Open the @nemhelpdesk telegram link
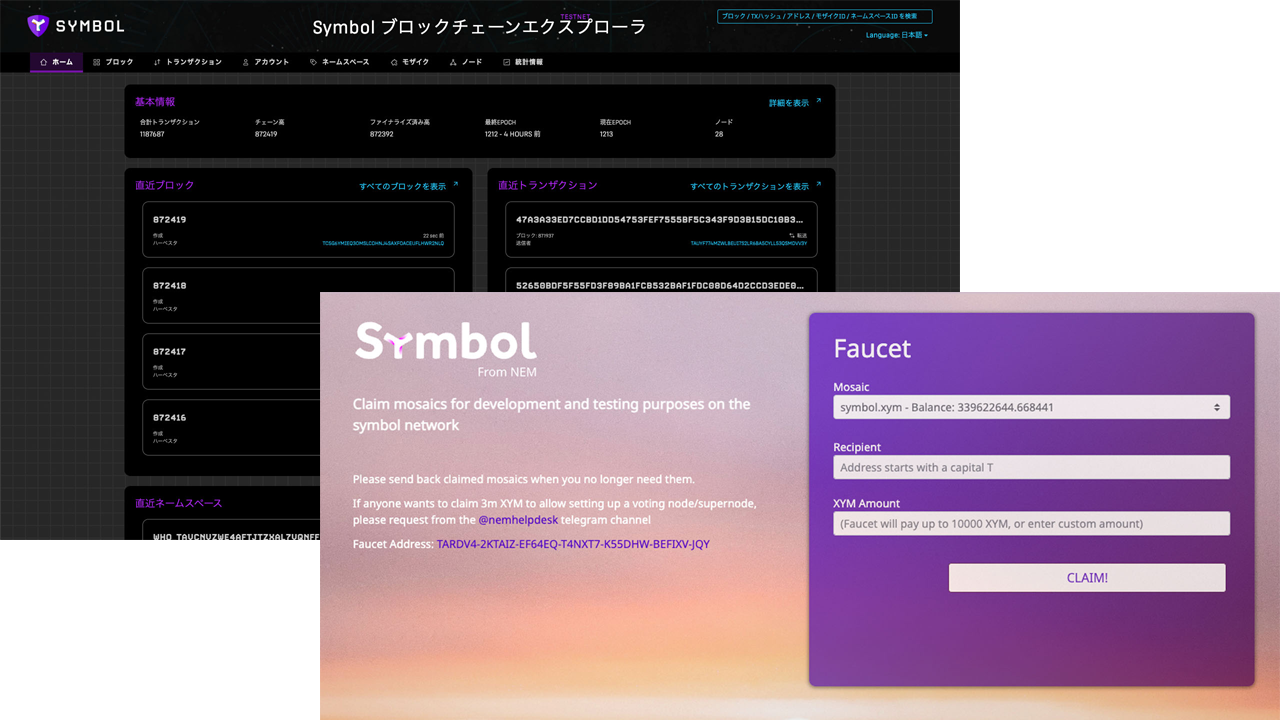Image resolution: width=1280 pixels, height=720 pixels. point(519,520)
